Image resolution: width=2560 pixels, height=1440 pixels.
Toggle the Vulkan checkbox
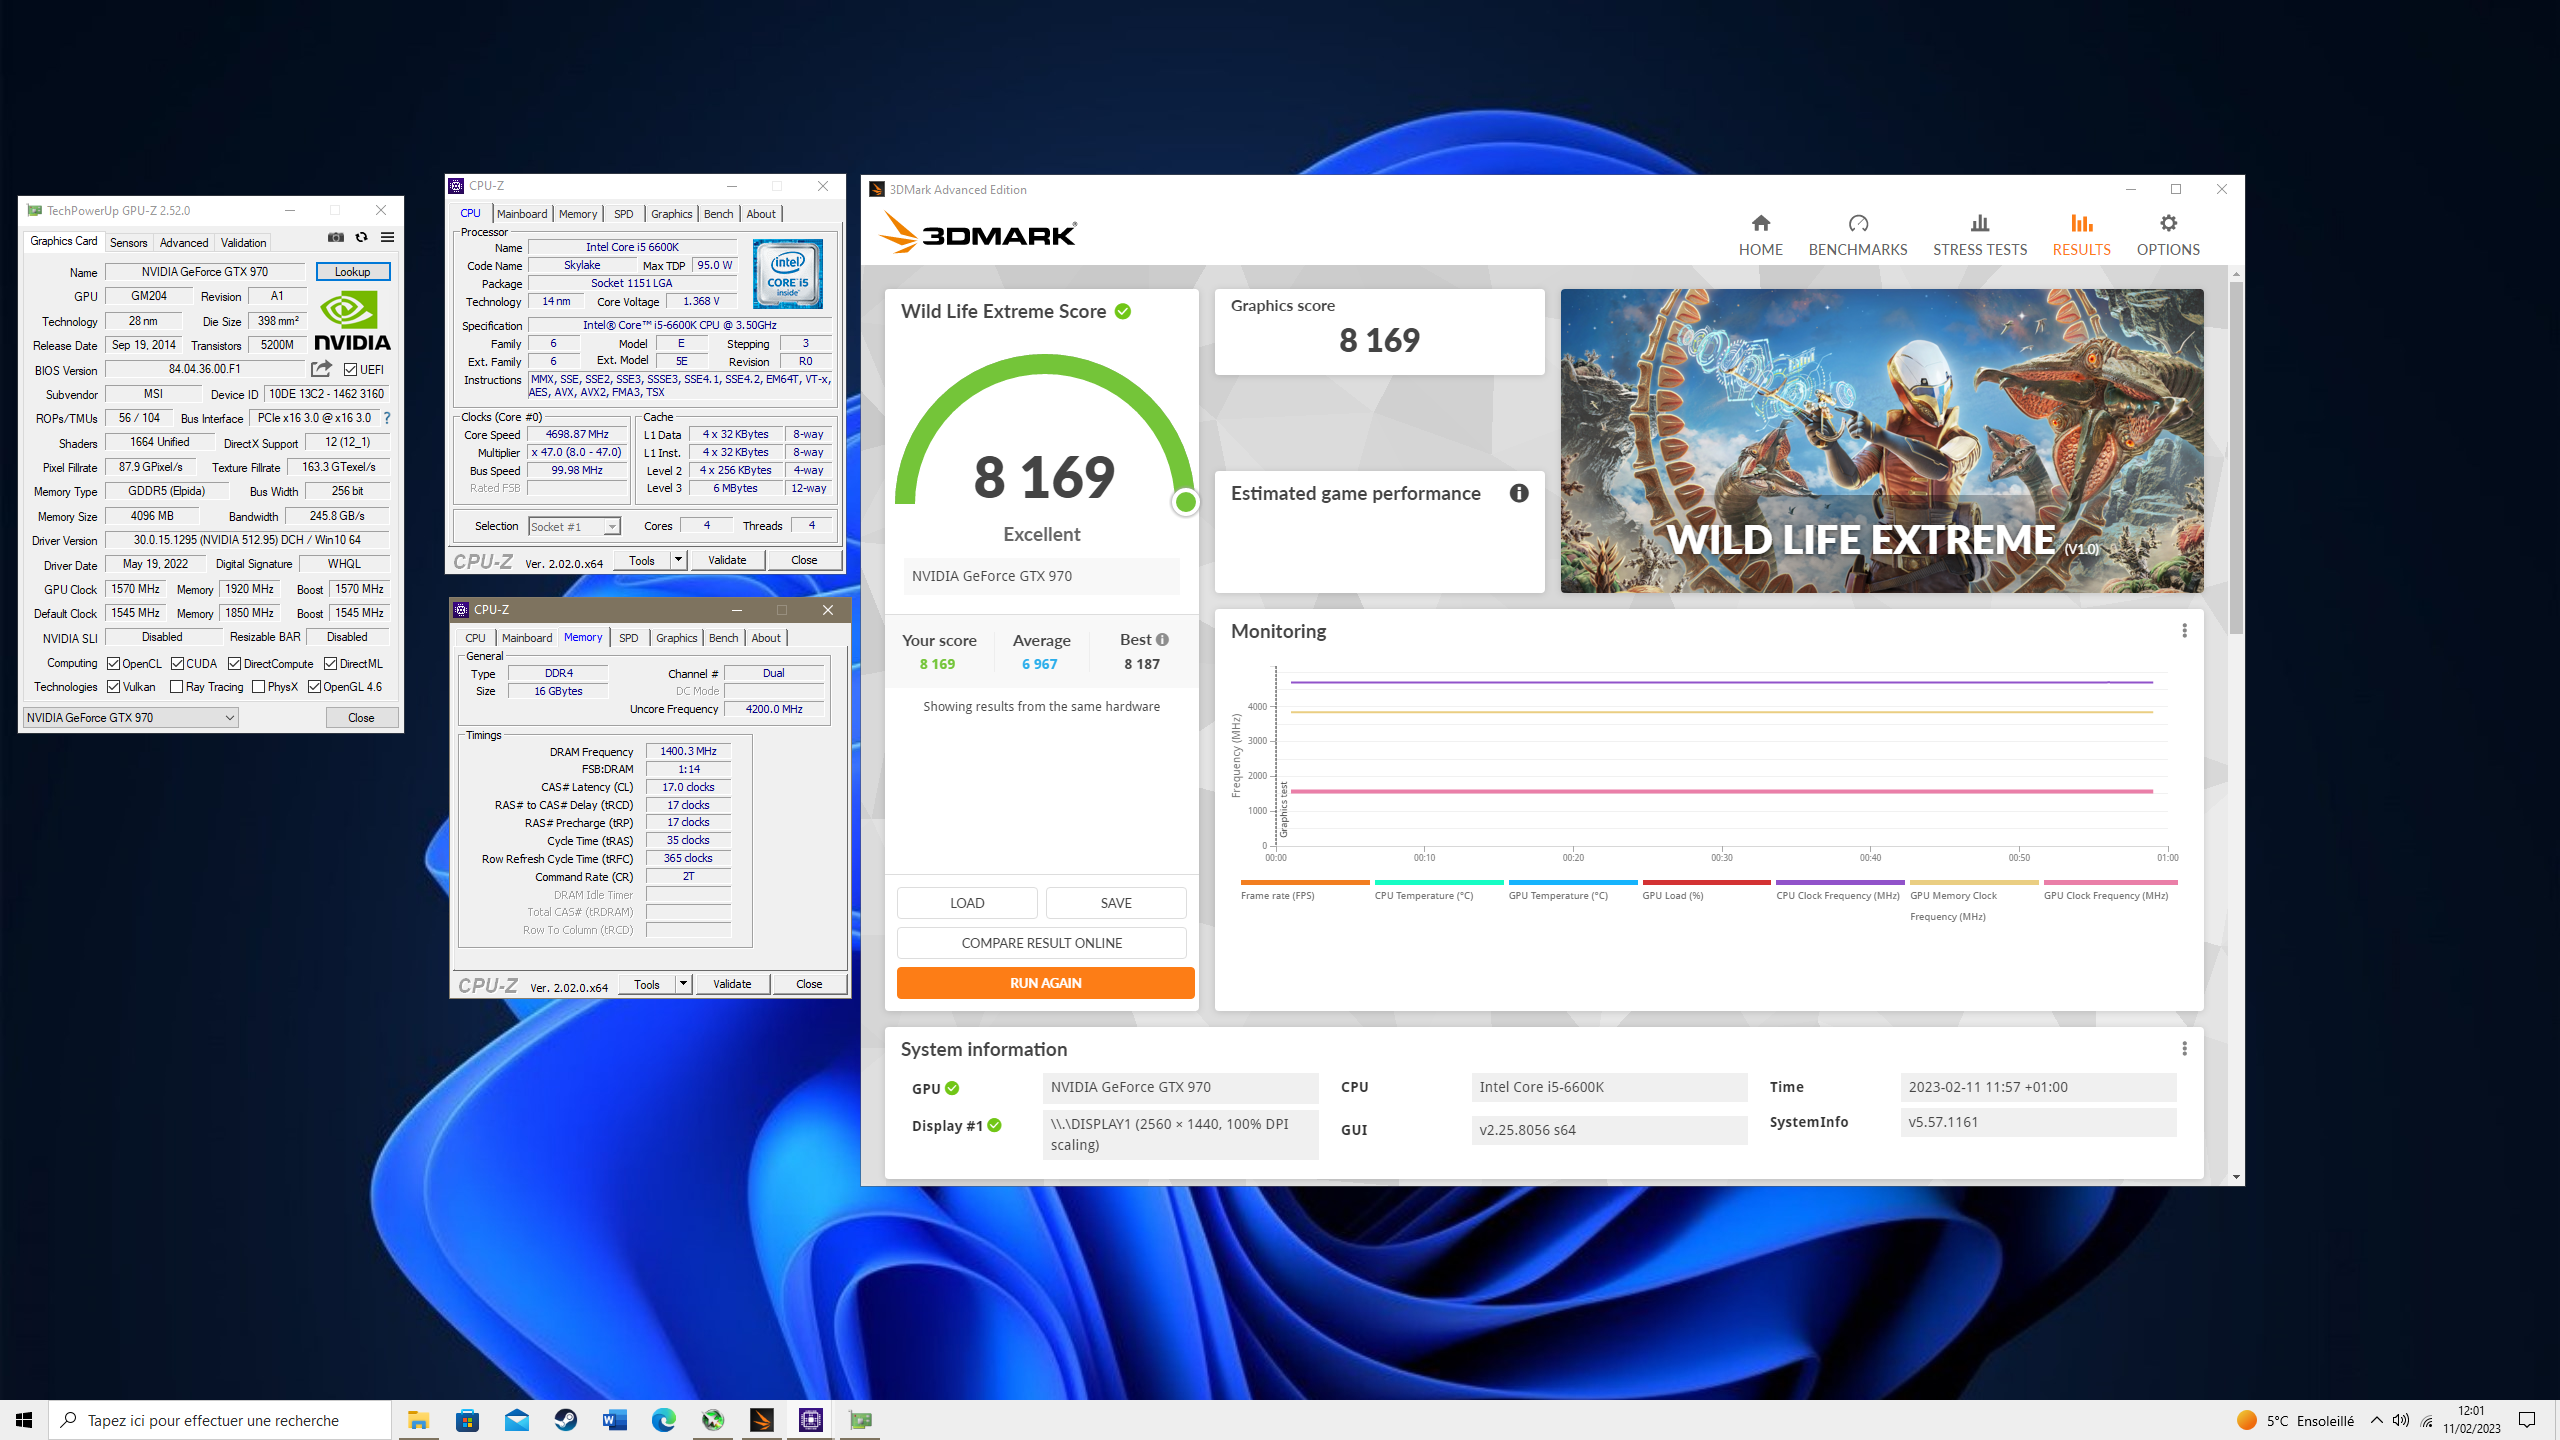click(114, 687)
